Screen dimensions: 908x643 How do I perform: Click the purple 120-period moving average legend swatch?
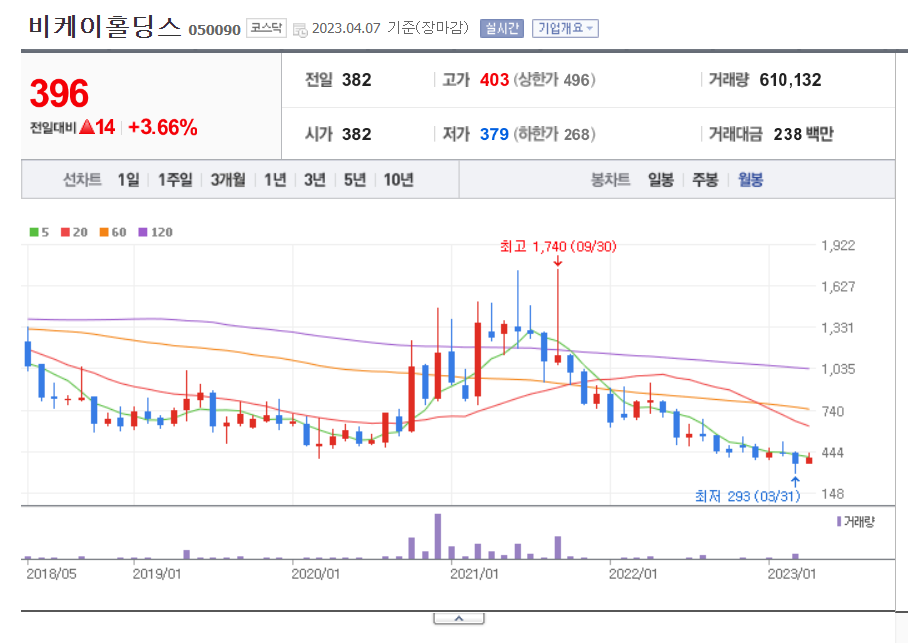point(143,232)
